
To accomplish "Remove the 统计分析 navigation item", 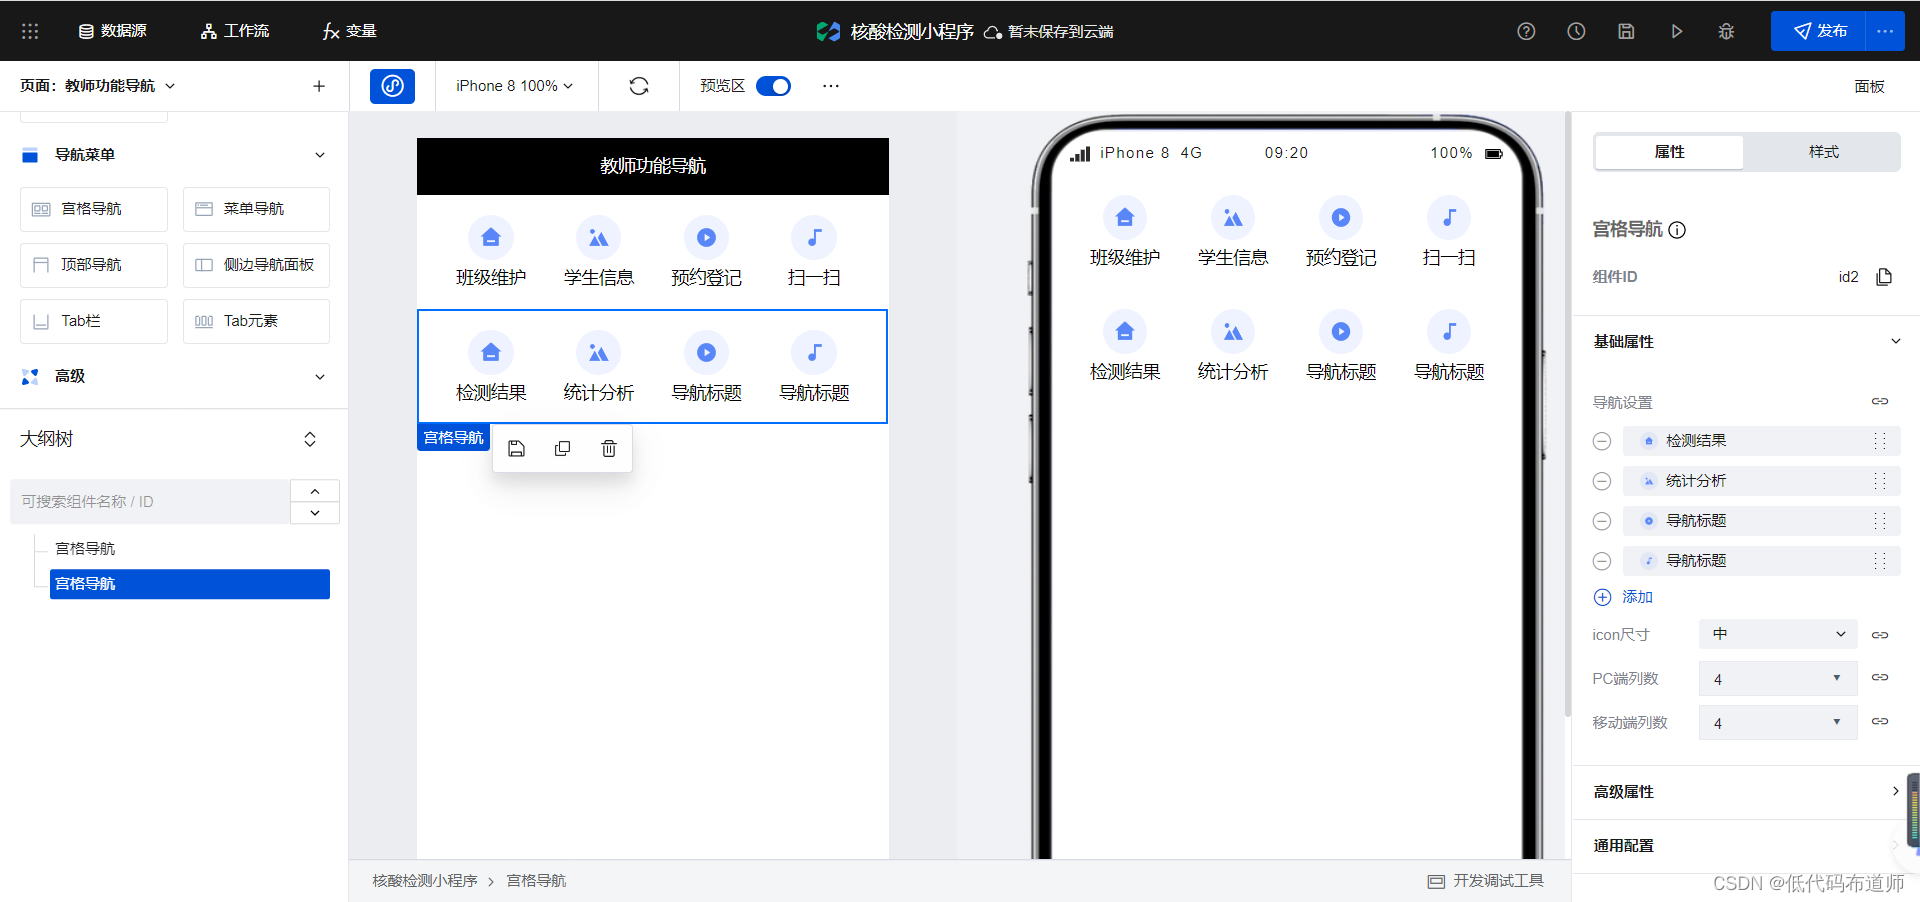I will tap(1602, 481).
